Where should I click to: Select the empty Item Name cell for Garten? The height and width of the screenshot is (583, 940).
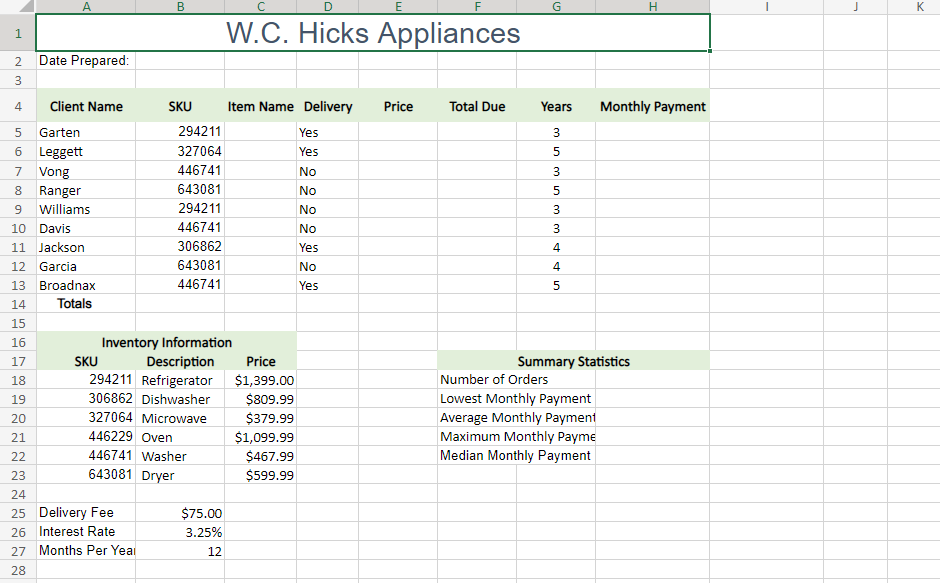click(260, 131)
